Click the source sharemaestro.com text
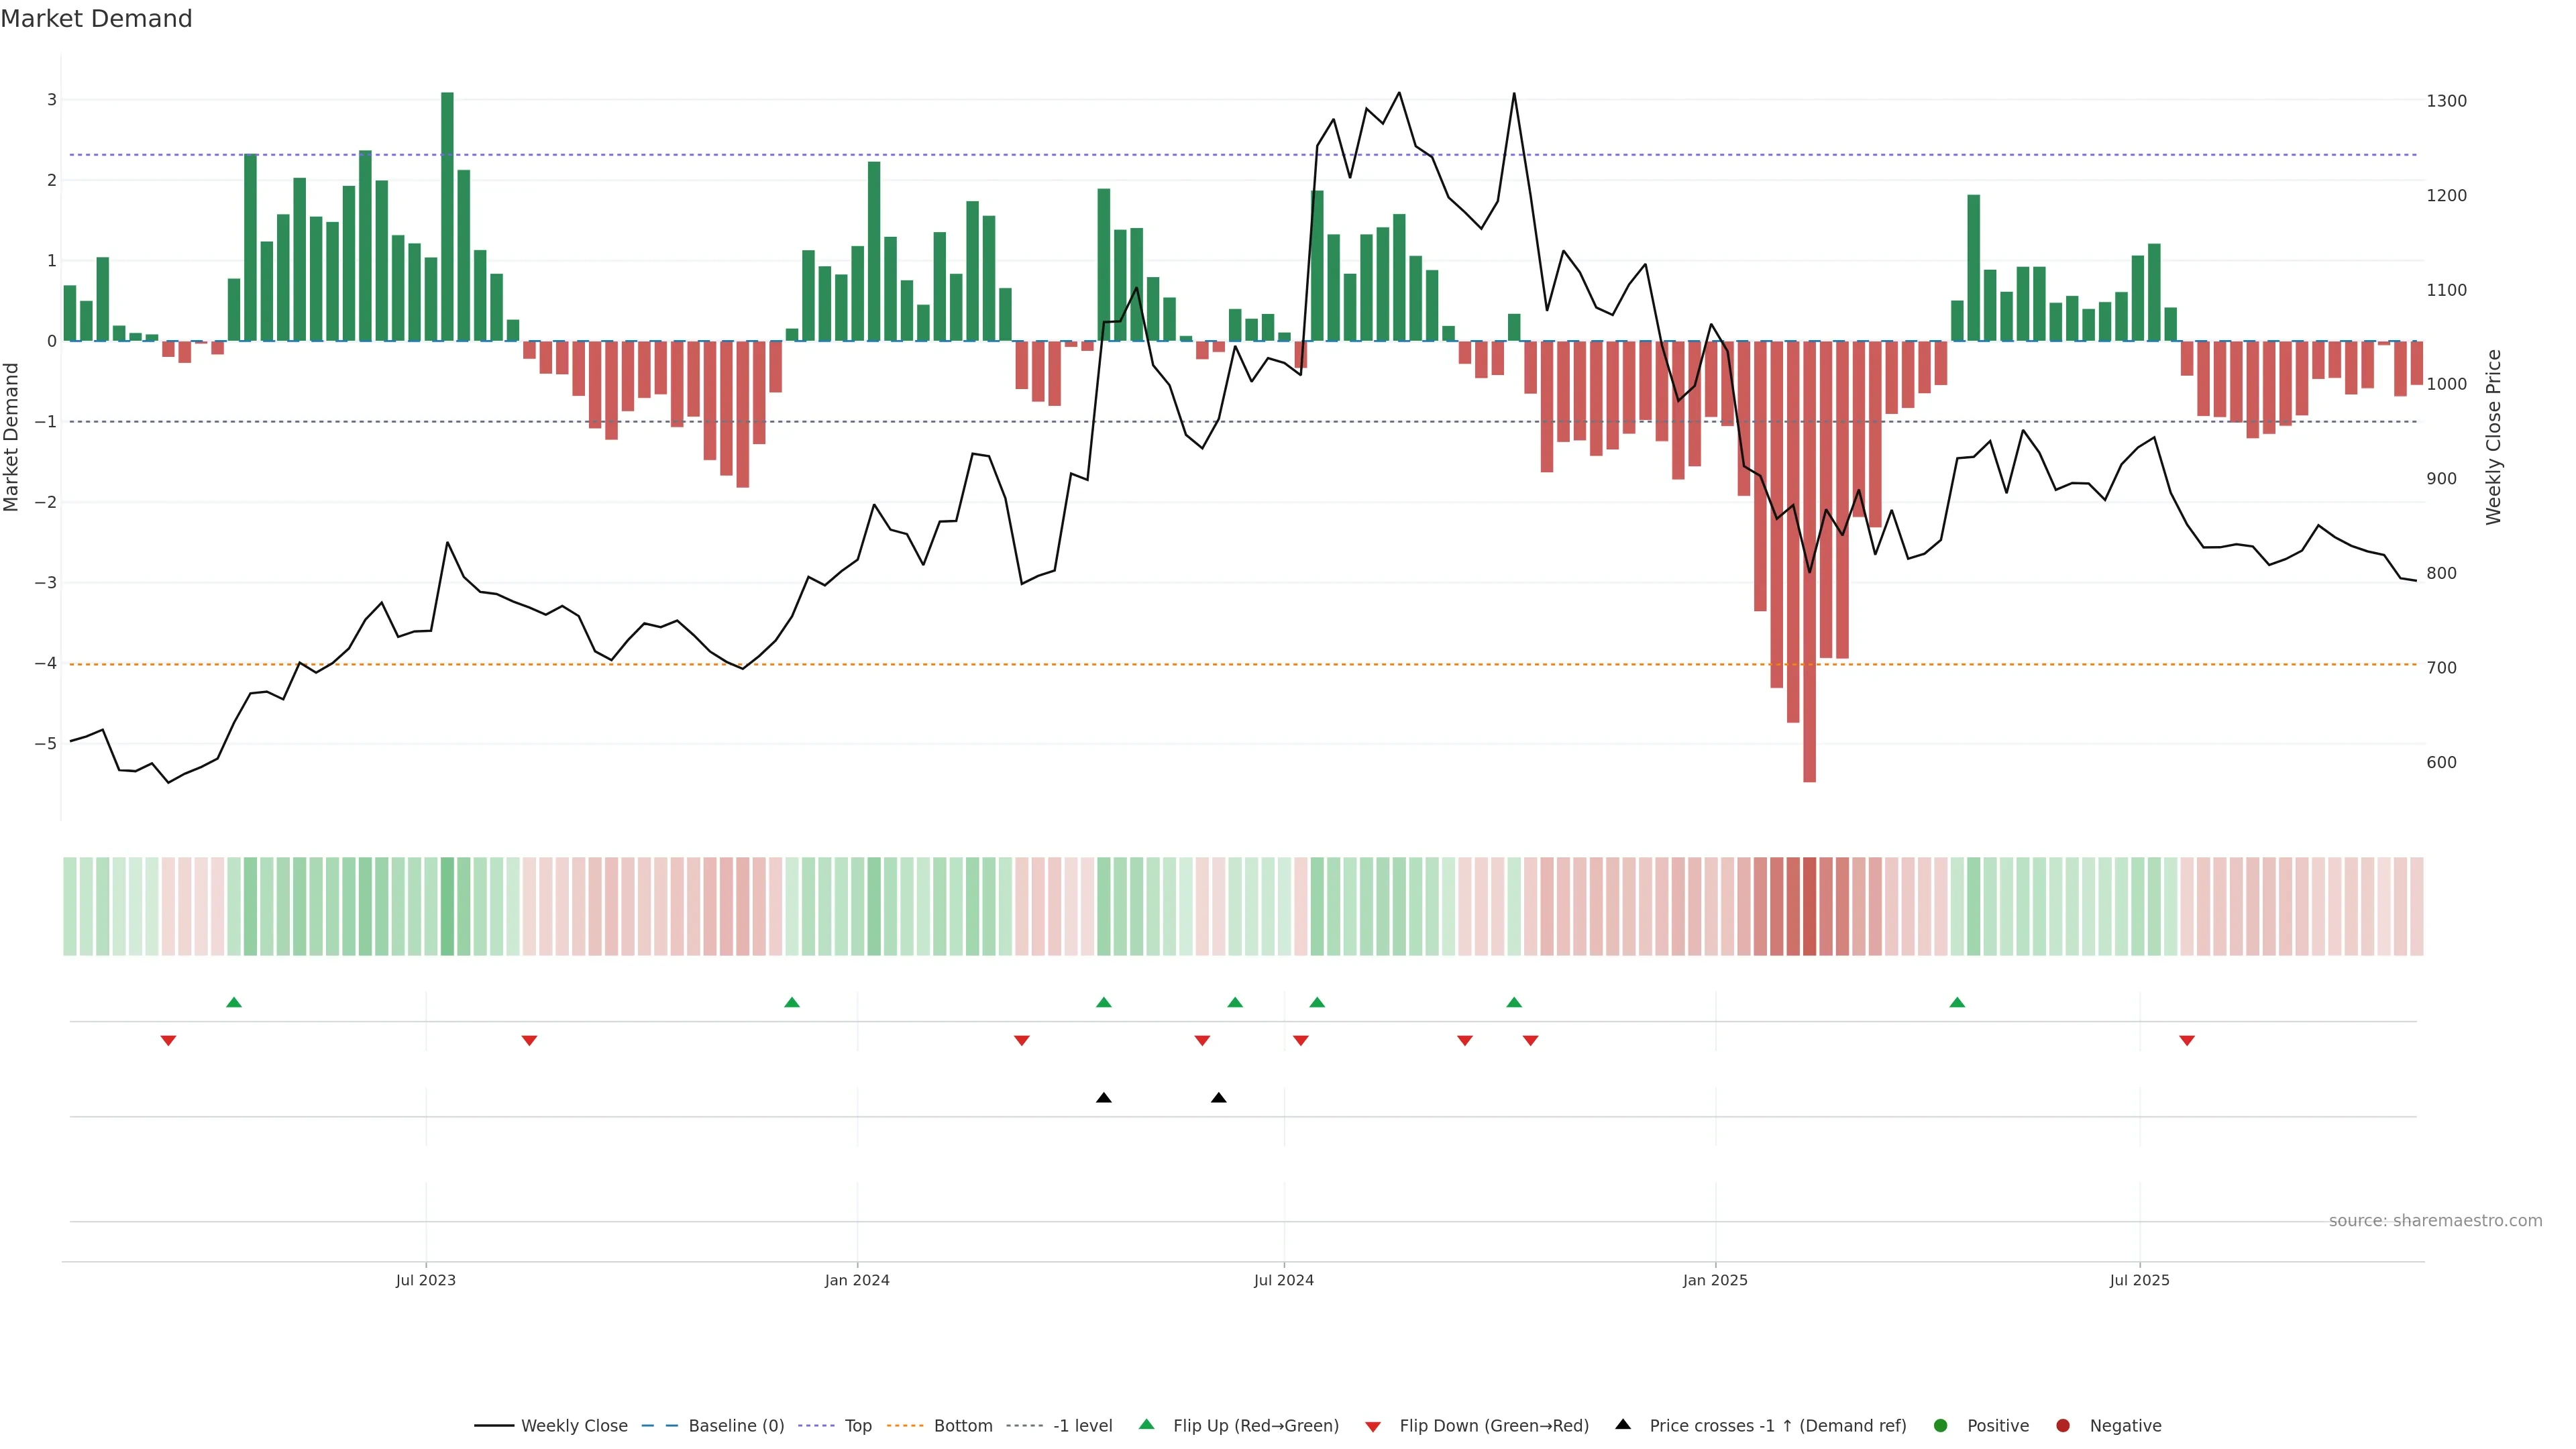Image resolution: width=2576 pixels, height=1449 pixels. pyautogui.click(x=2435, y=1221)
